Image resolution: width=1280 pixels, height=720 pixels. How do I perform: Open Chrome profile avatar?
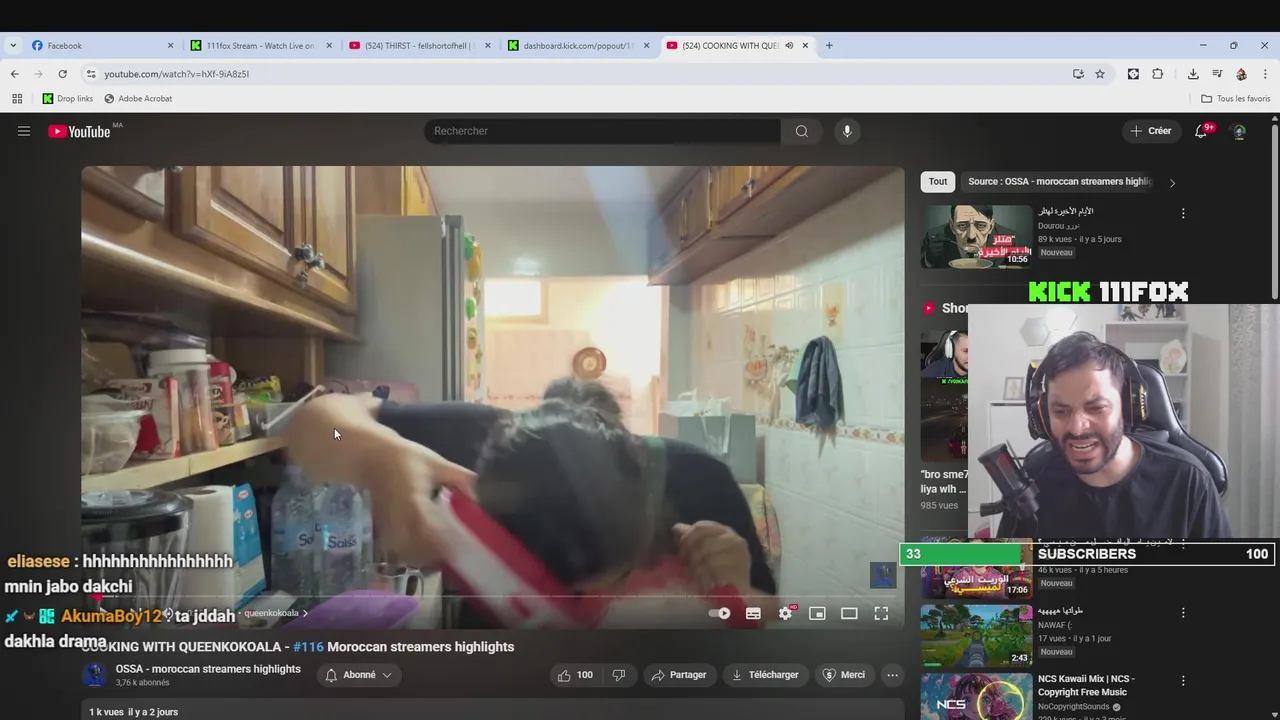click(x=1241, y=74)
